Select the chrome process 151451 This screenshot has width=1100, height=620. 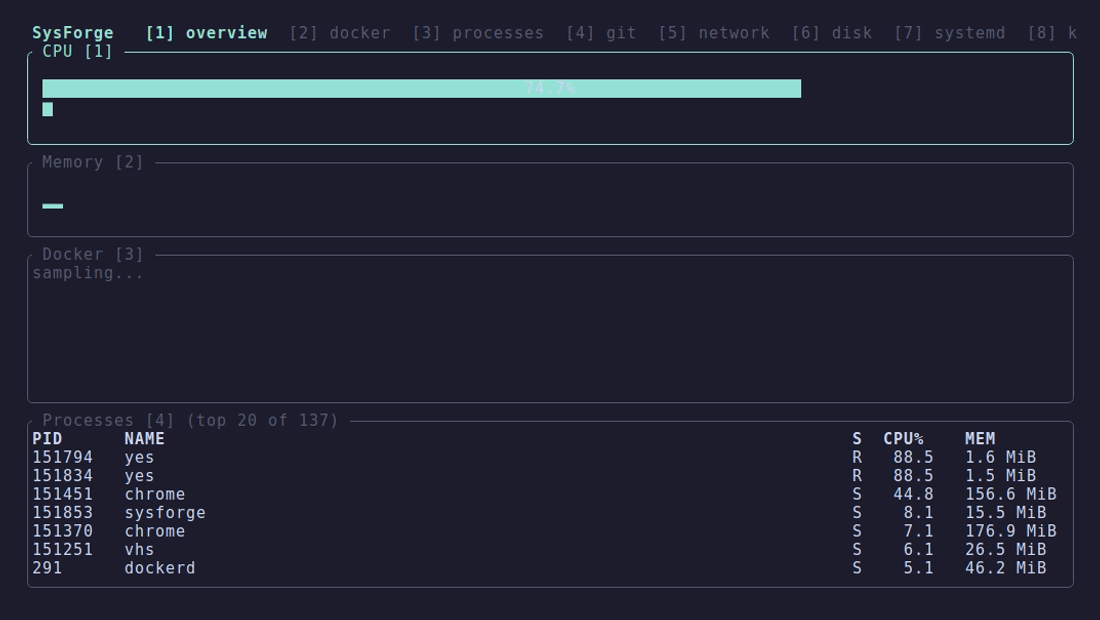pos(550,494)
